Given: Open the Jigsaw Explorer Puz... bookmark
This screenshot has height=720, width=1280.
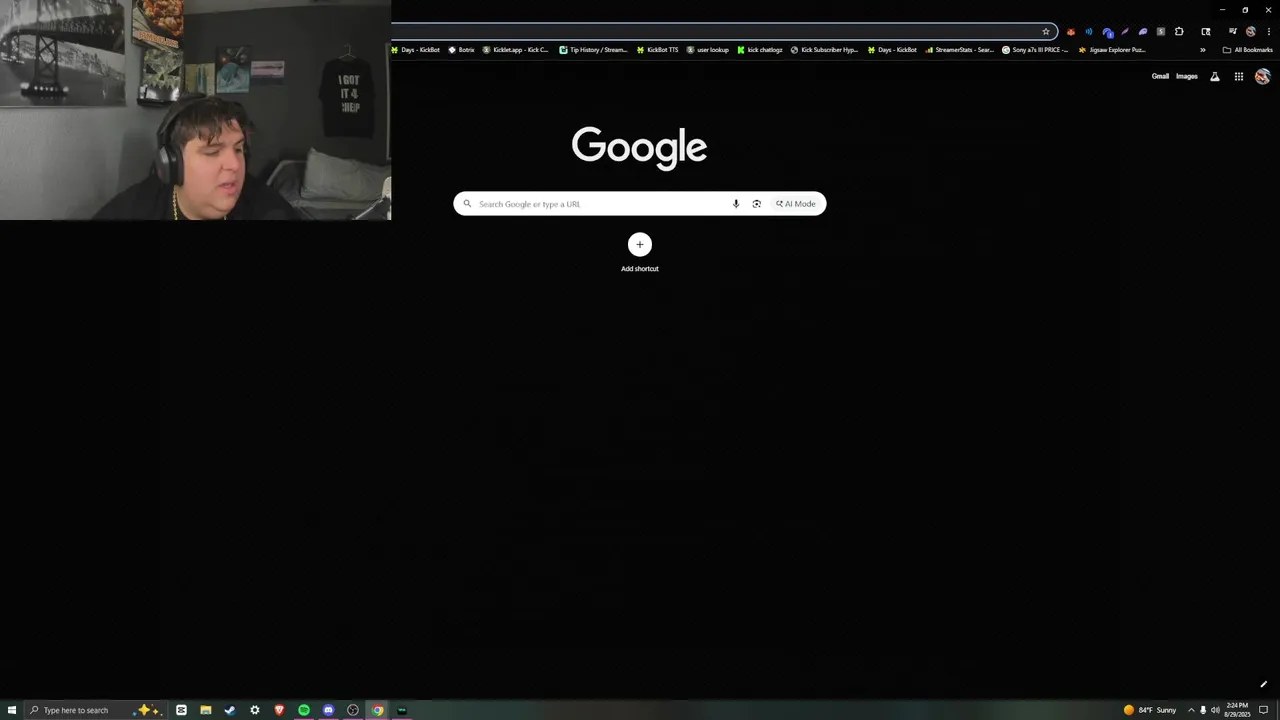Looking at the screenshot, I should [1112, 49].
